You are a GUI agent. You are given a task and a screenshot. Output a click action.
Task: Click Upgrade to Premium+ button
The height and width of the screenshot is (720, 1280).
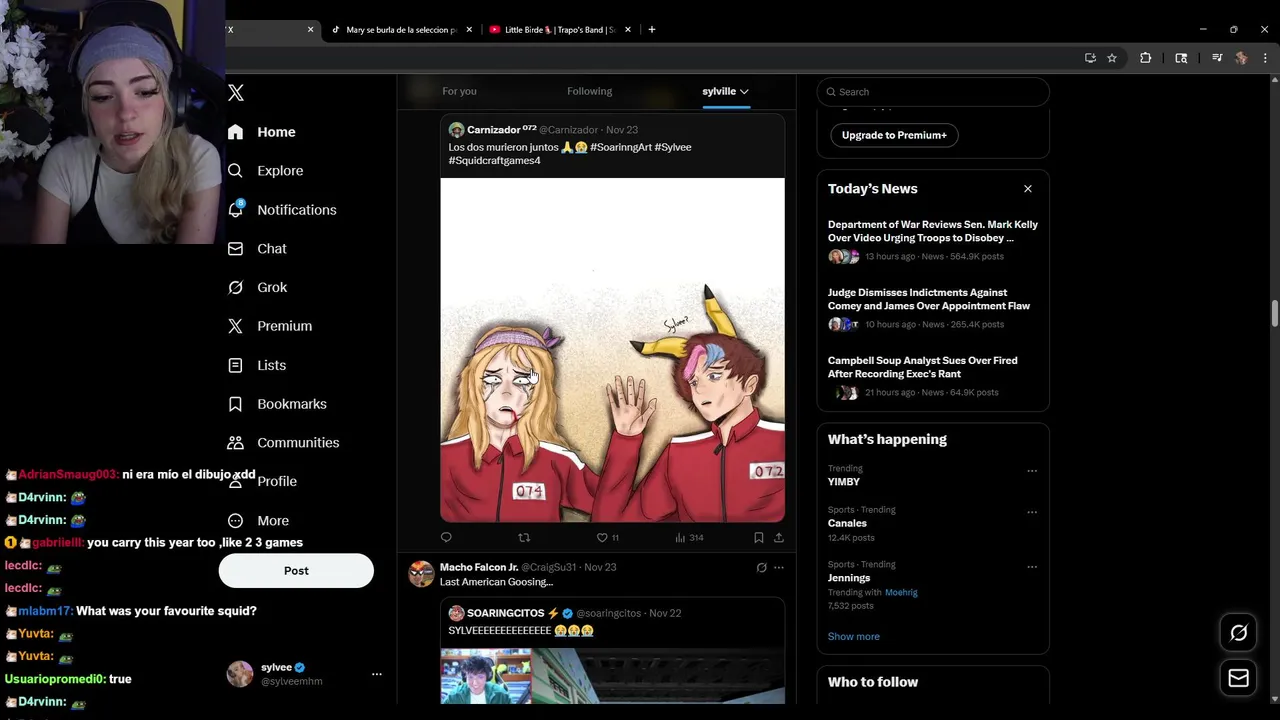pos(894,135)
